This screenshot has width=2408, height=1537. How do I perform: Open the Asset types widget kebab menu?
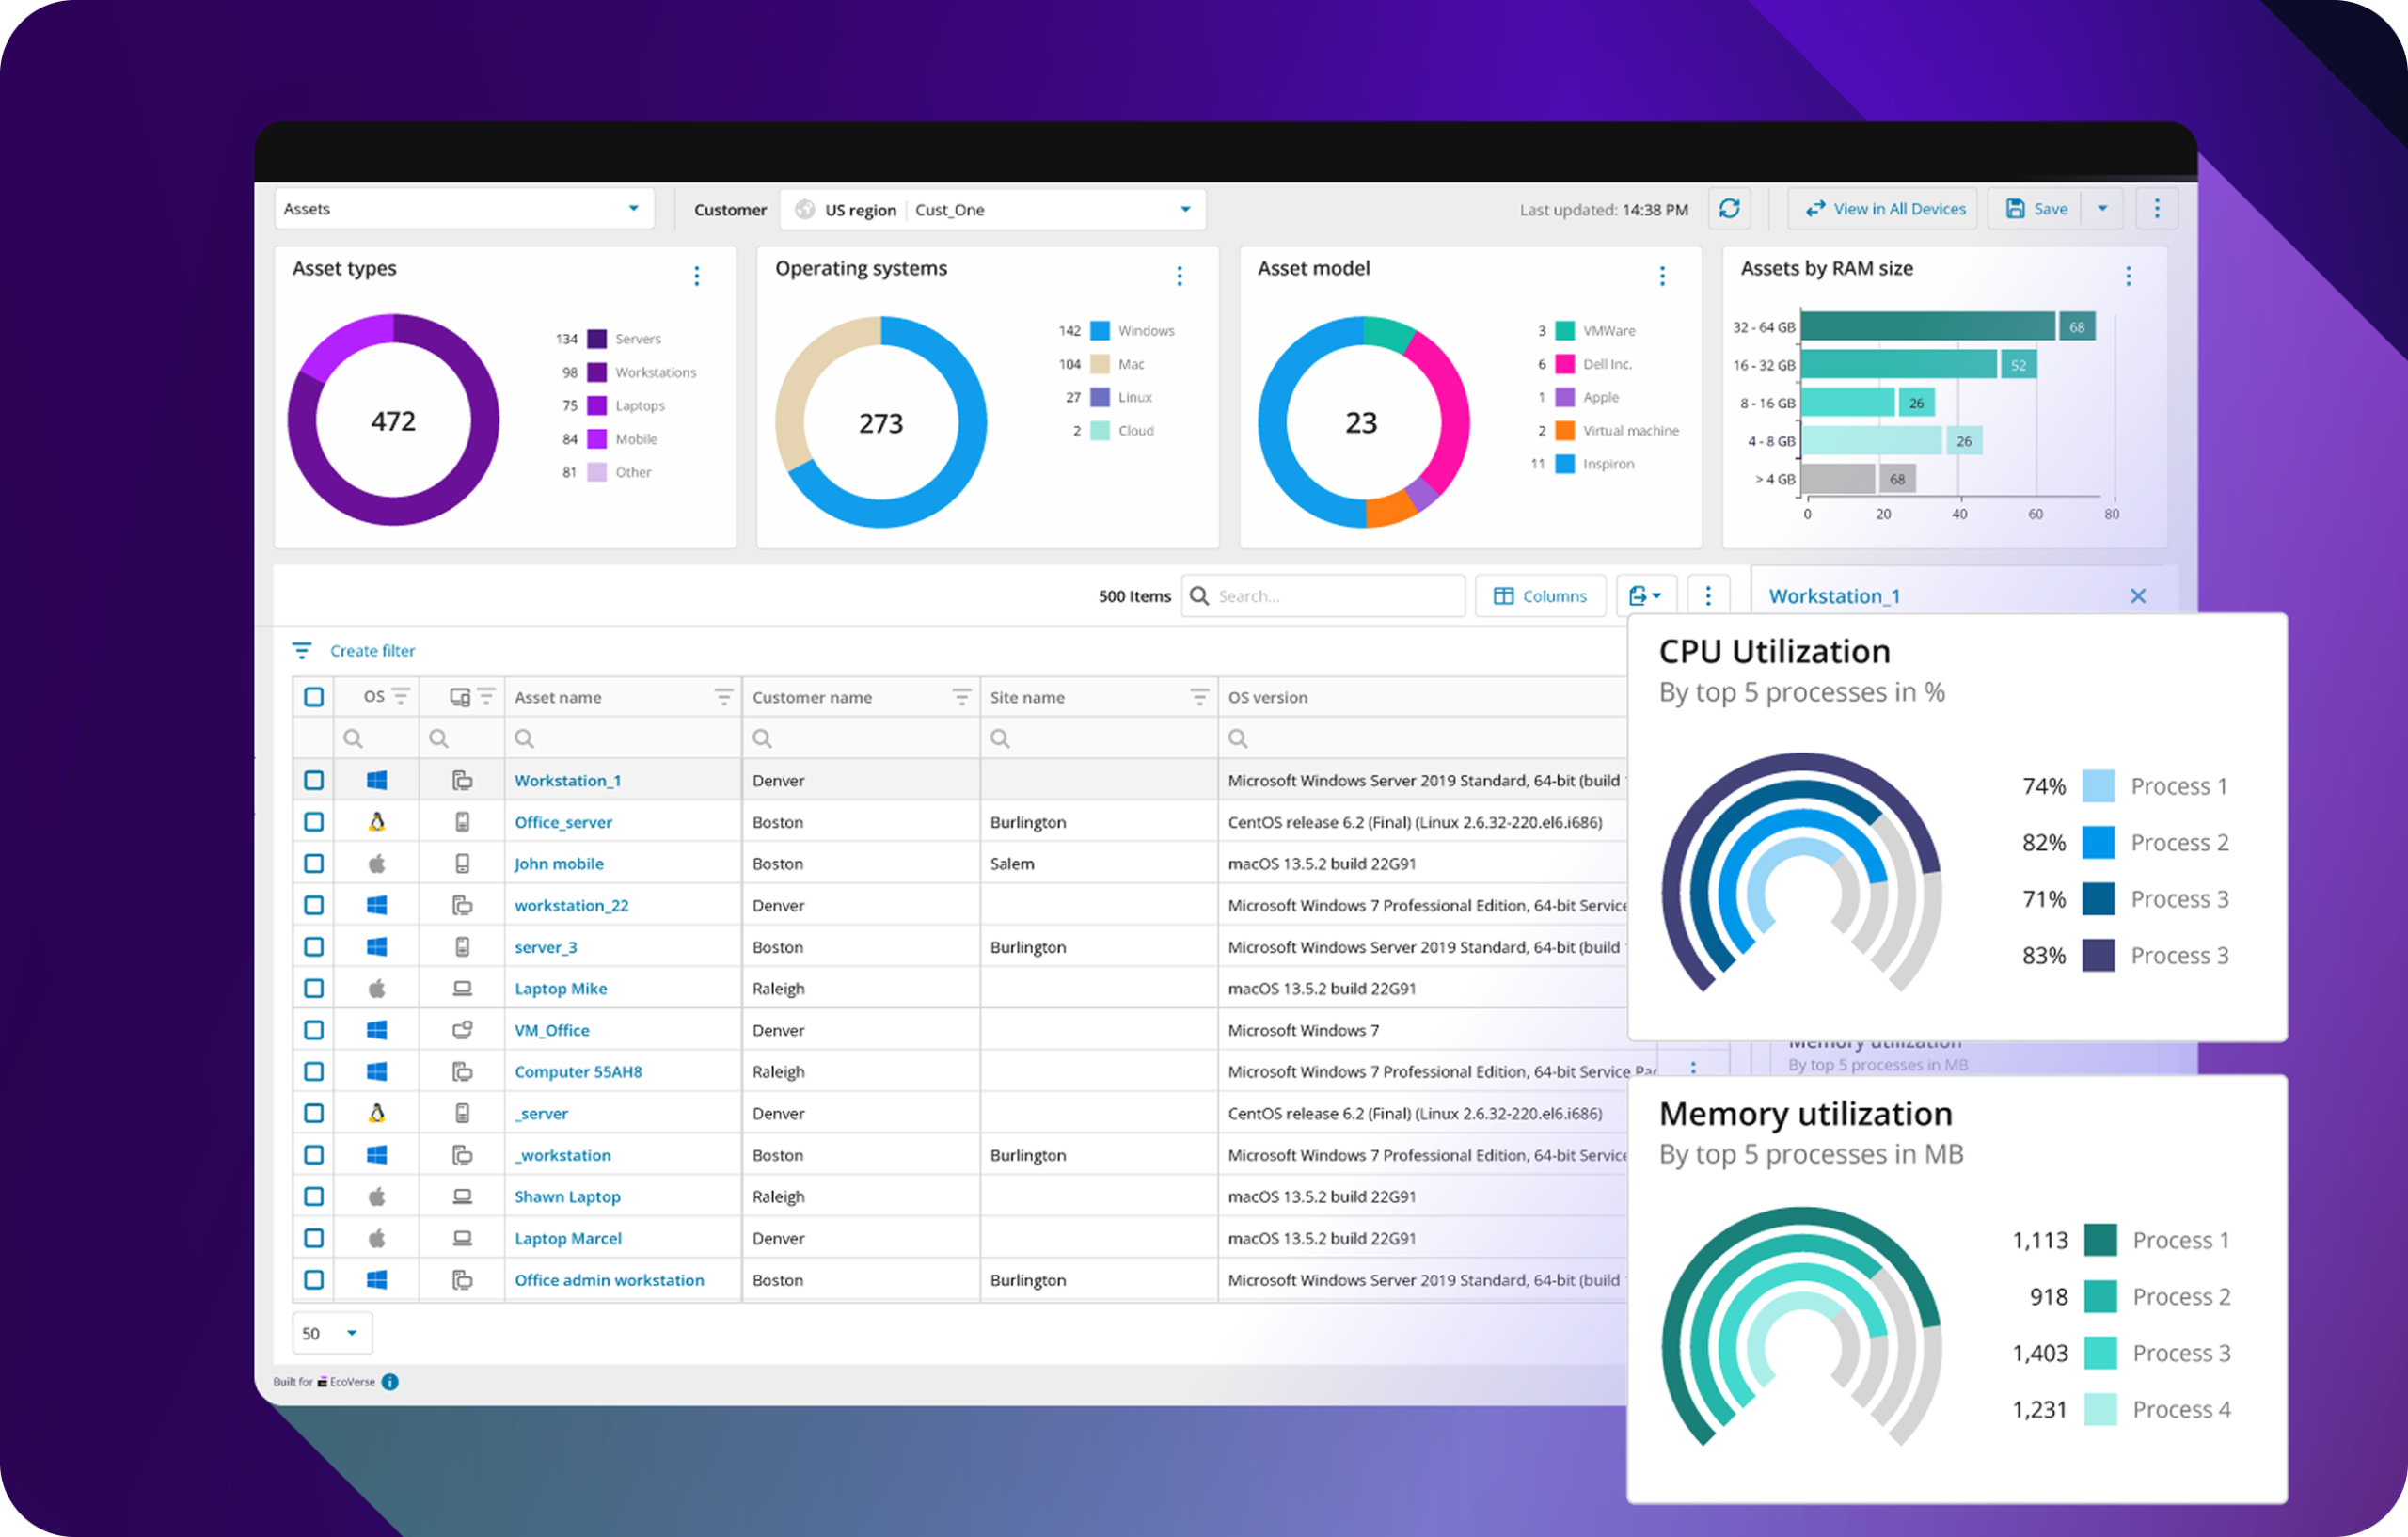697,276
